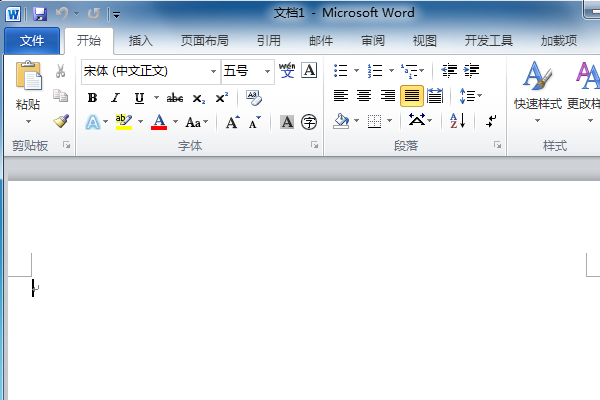Expand the 粘贴 options arrow

[x=28, y=122]
